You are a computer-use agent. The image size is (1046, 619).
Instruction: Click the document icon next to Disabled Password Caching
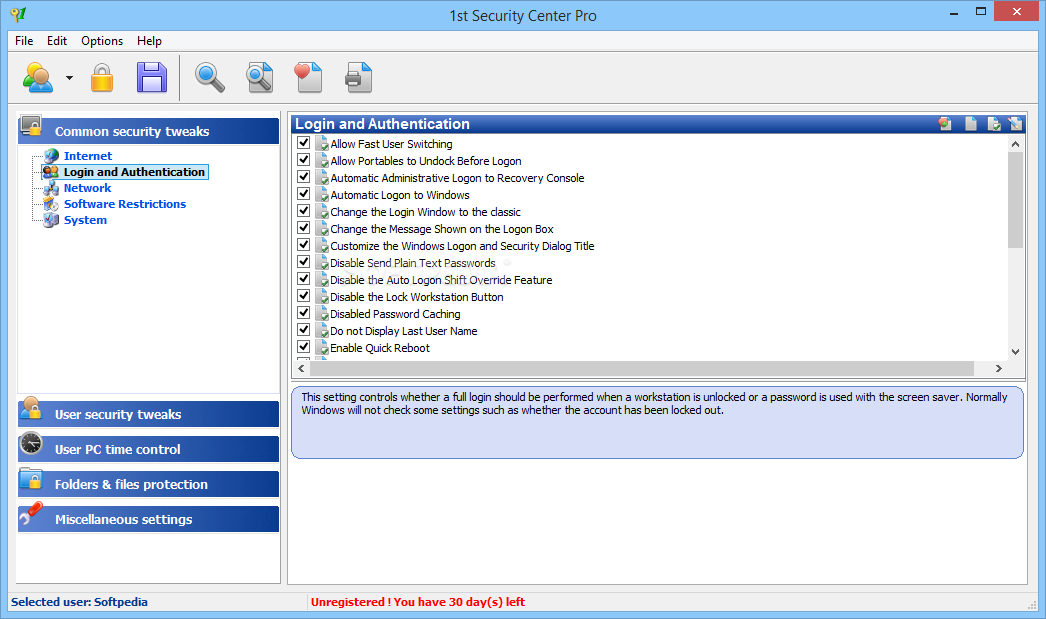pos(322,314)
